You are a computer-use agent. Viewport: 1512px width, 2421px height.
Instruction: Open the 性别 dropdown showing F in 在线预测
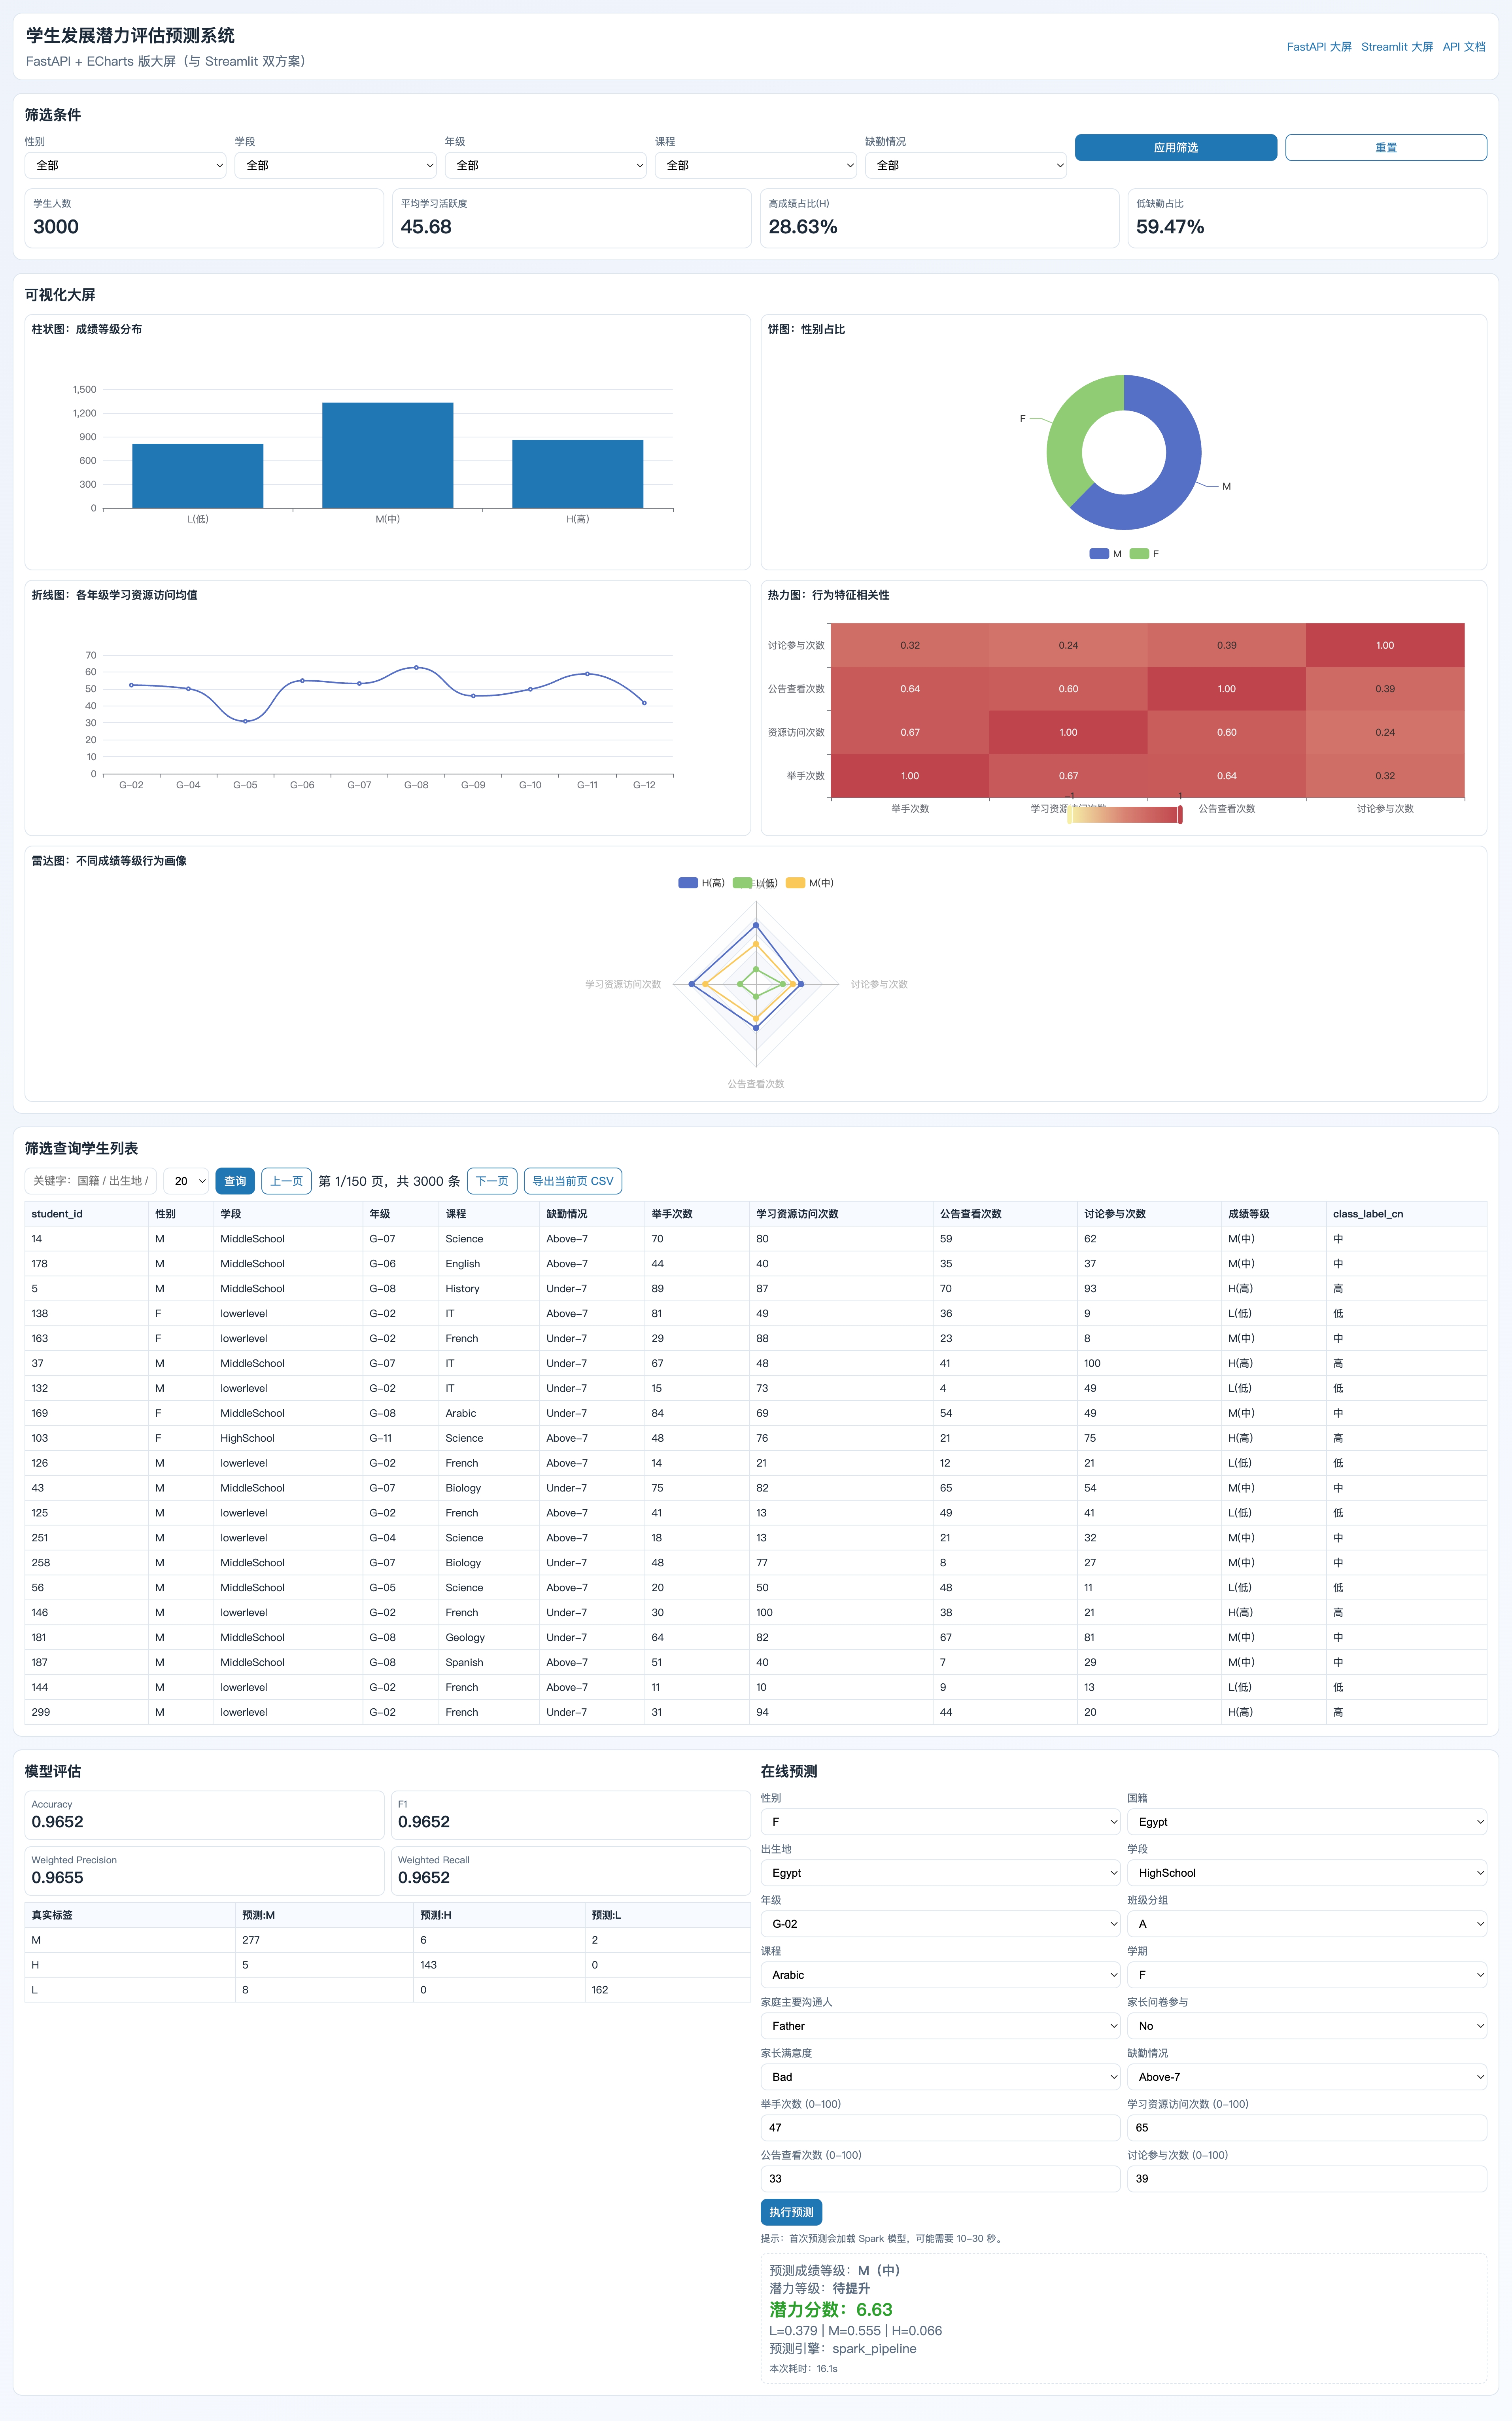coord(940,1822)
